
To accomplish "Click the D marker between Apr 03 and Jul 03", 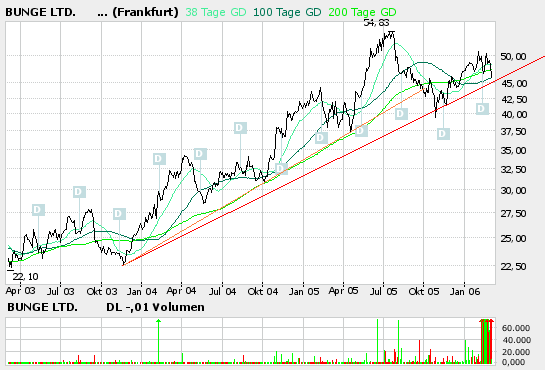I will [38, 210].
